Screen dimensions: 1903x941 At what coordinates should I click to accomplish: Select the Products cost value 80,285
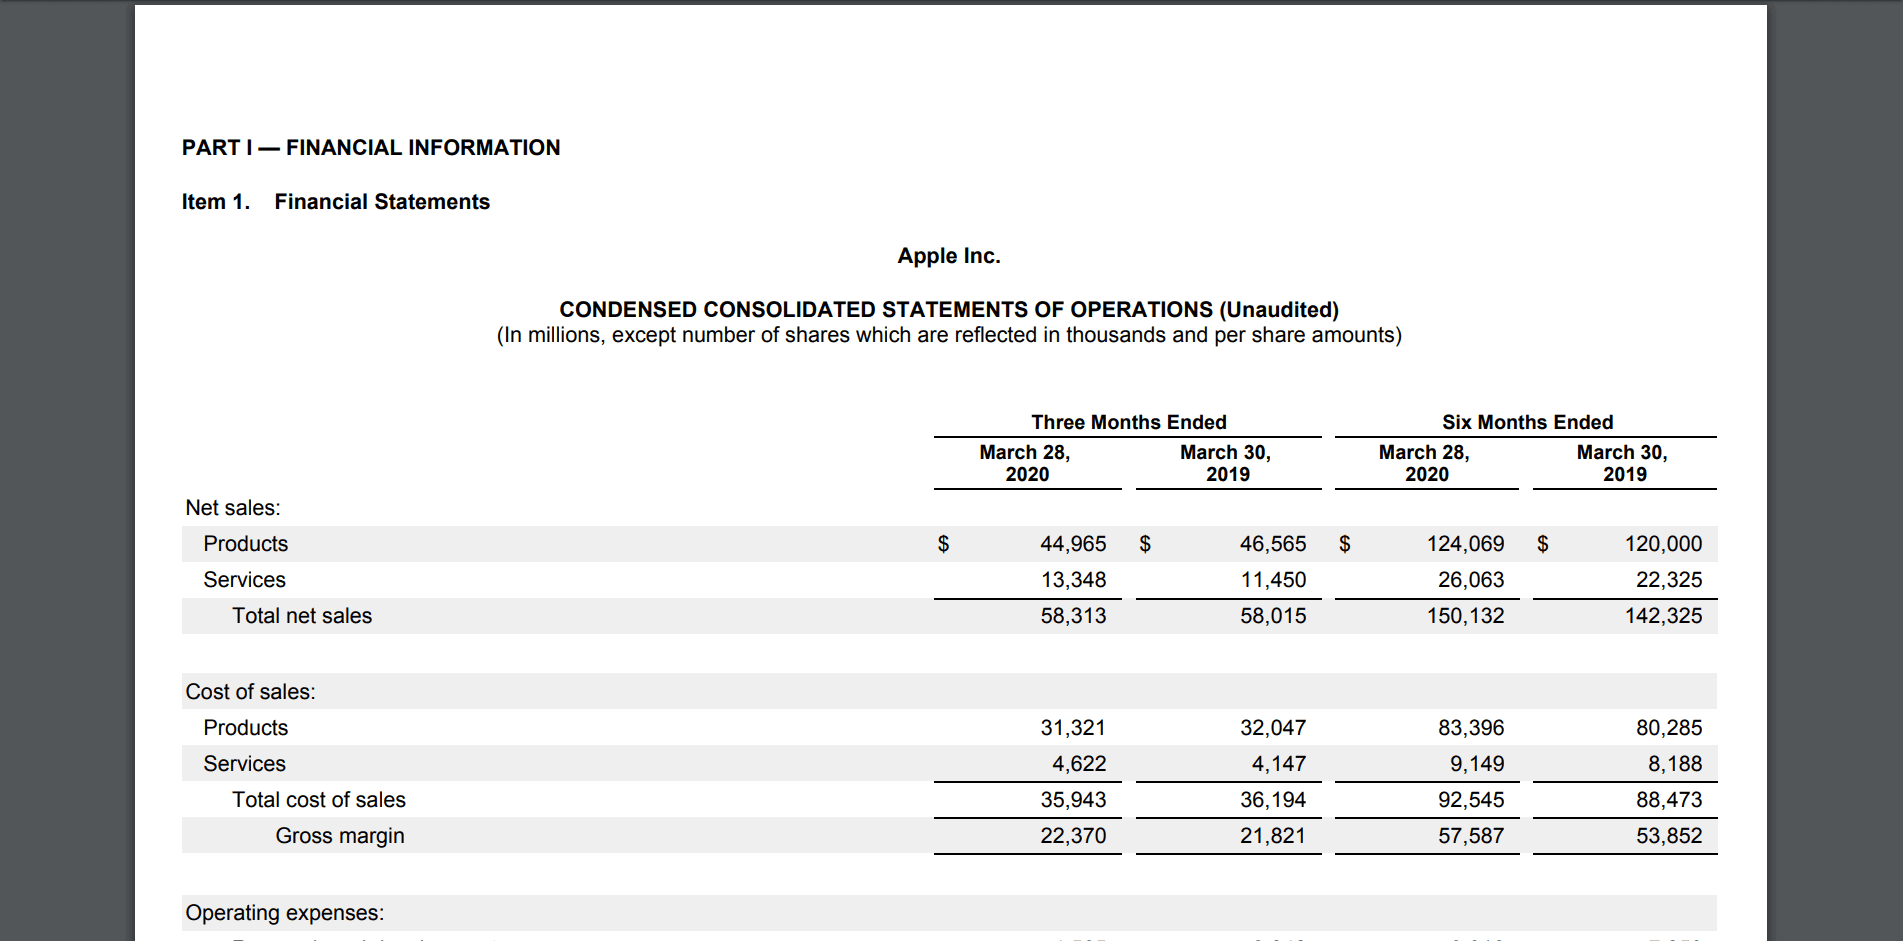(x=1669, y=728)
